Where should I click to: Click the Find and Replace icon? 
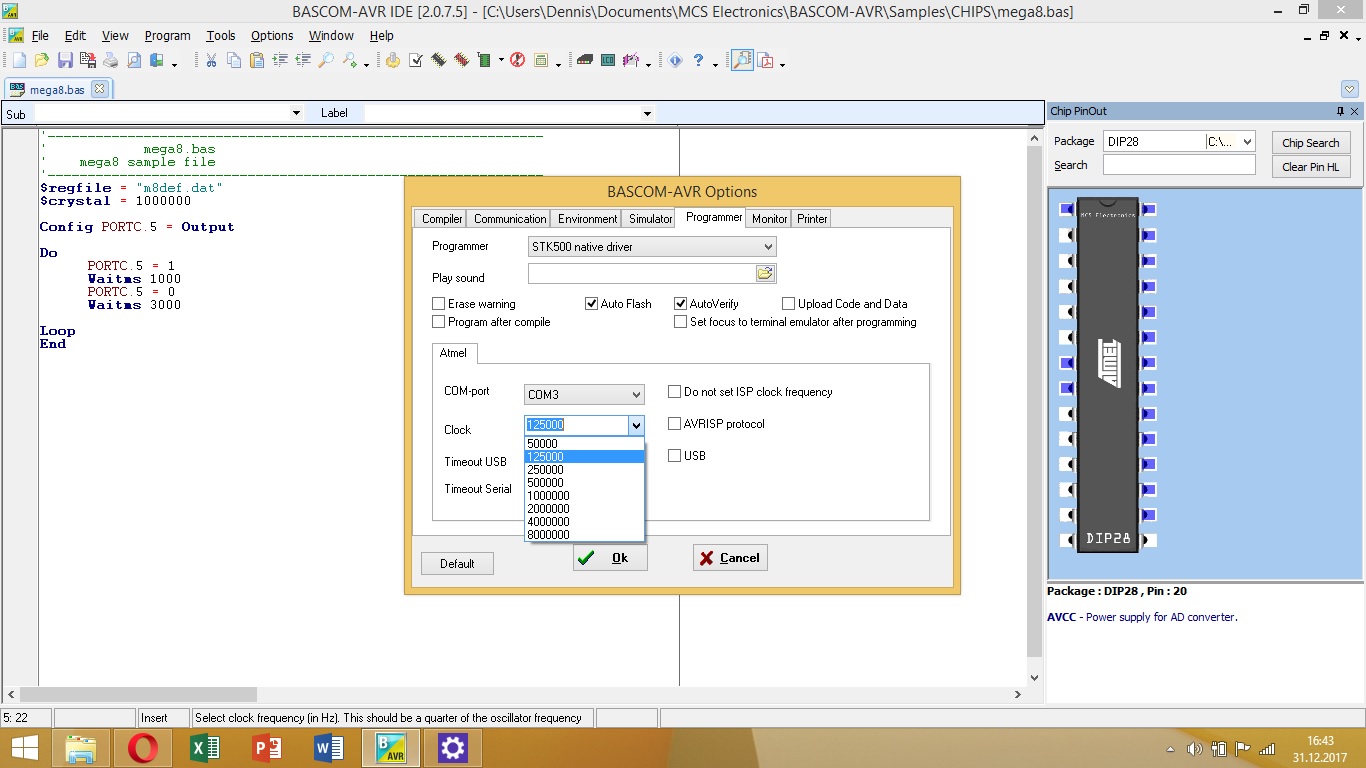coord(350,61)
